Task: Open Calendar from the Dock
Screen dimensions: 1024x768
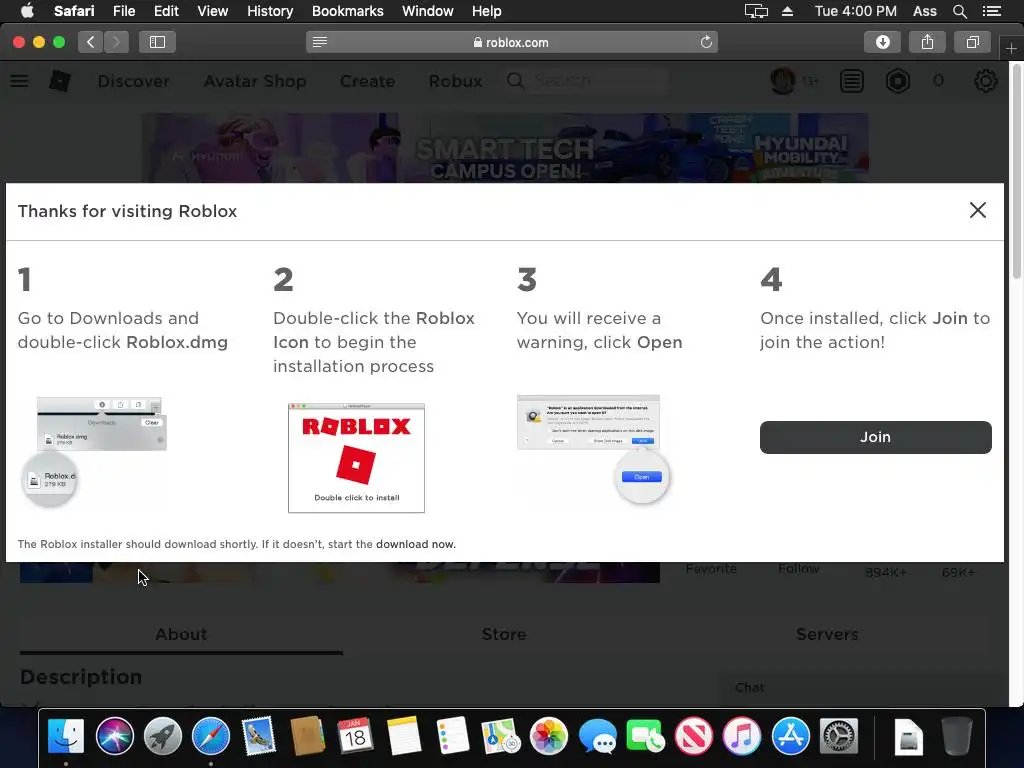Action: 355,736
